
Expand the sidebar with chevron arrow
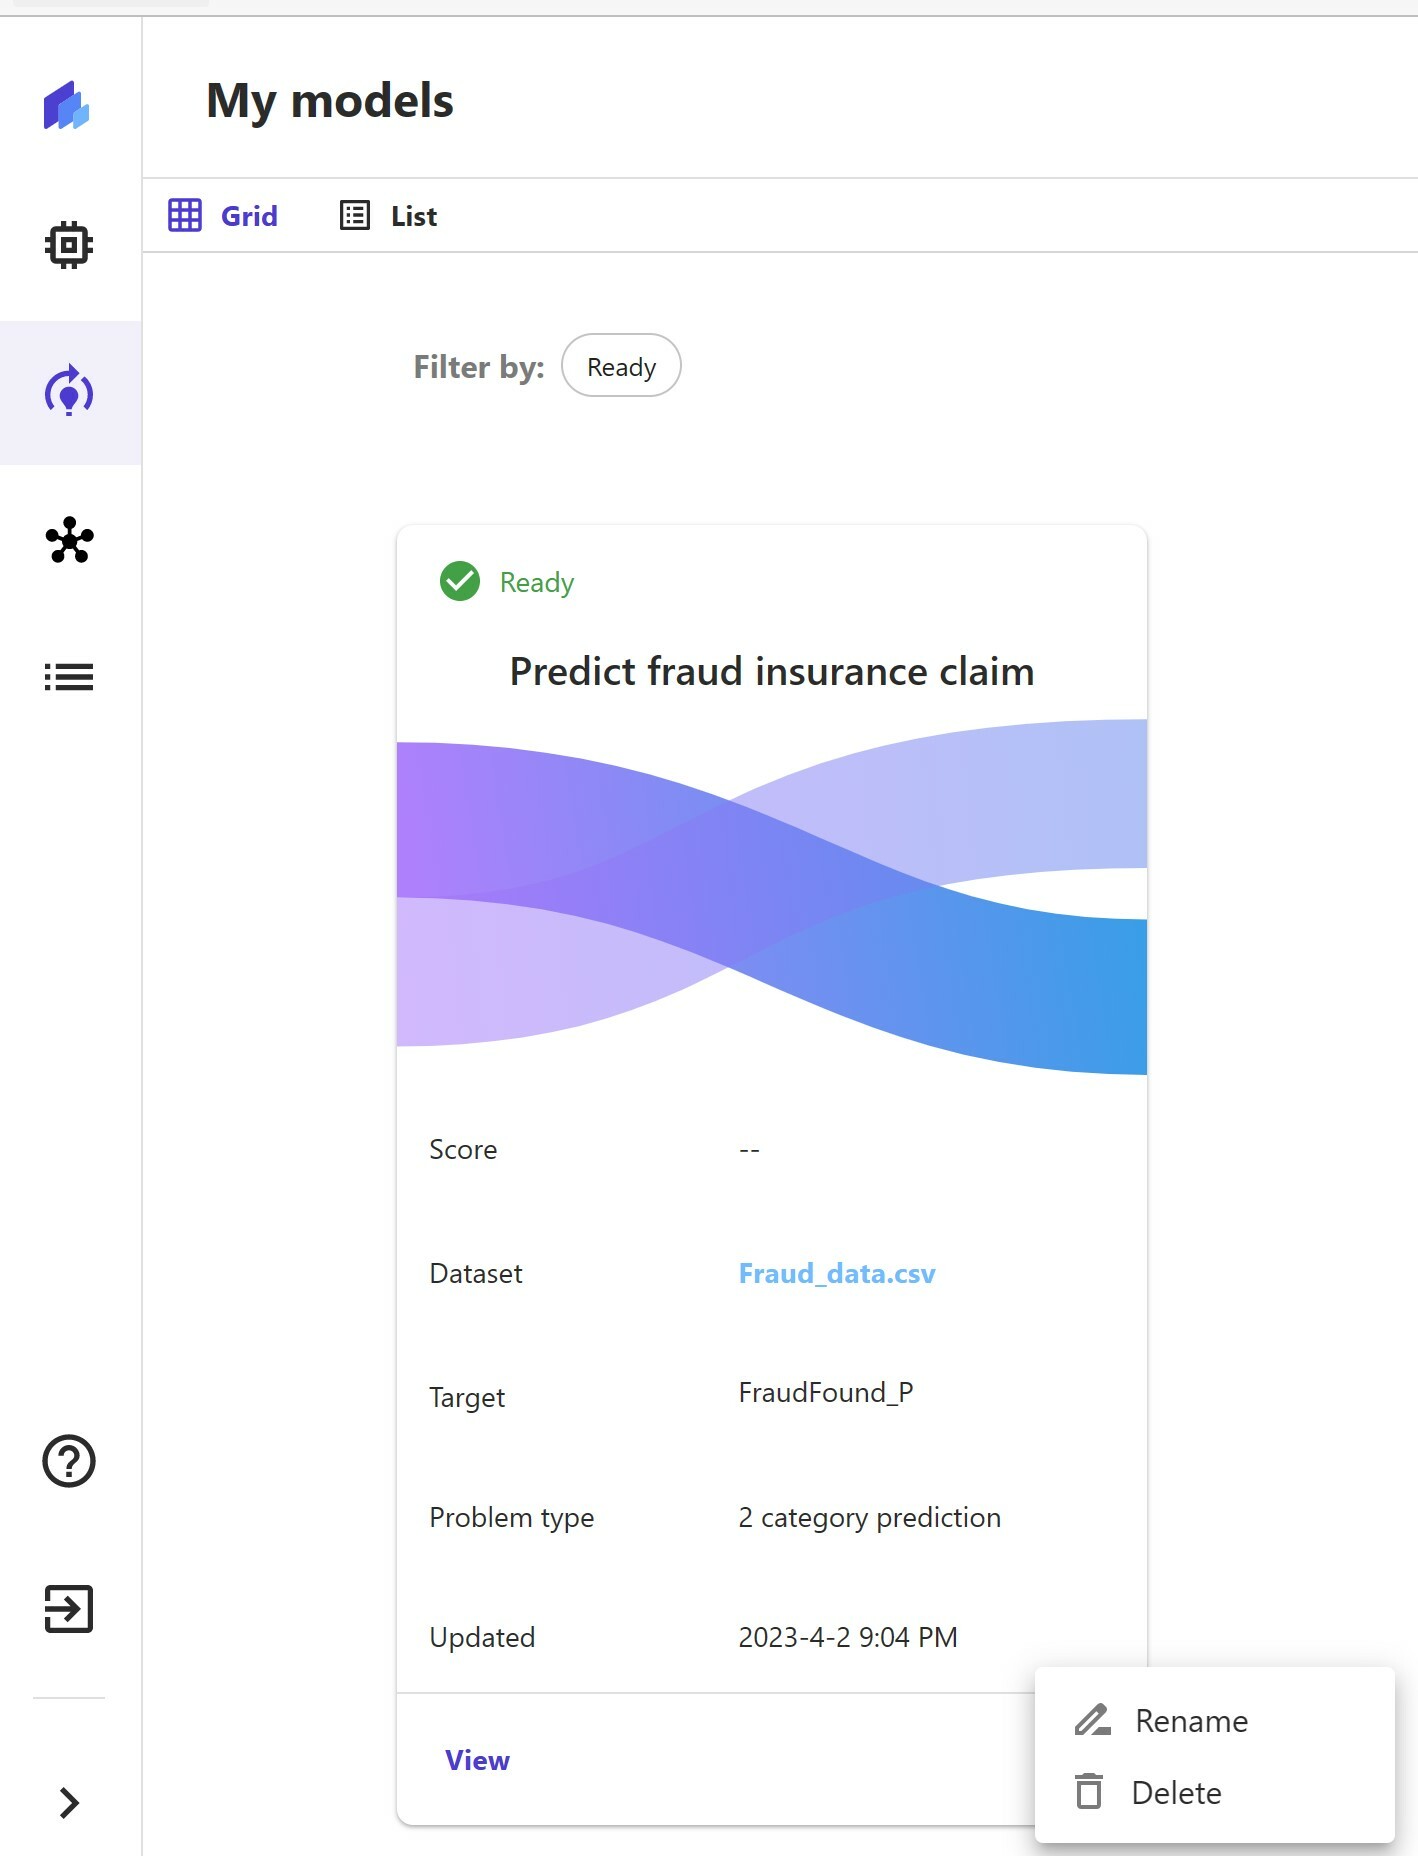[x=69, y=1802]
